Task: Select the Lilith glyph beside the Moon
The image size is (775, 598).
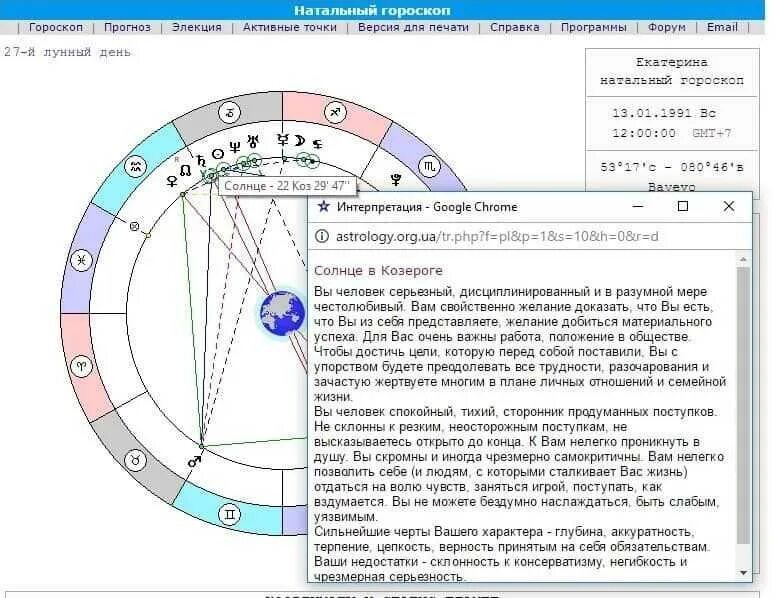Action: click(317, 144)
